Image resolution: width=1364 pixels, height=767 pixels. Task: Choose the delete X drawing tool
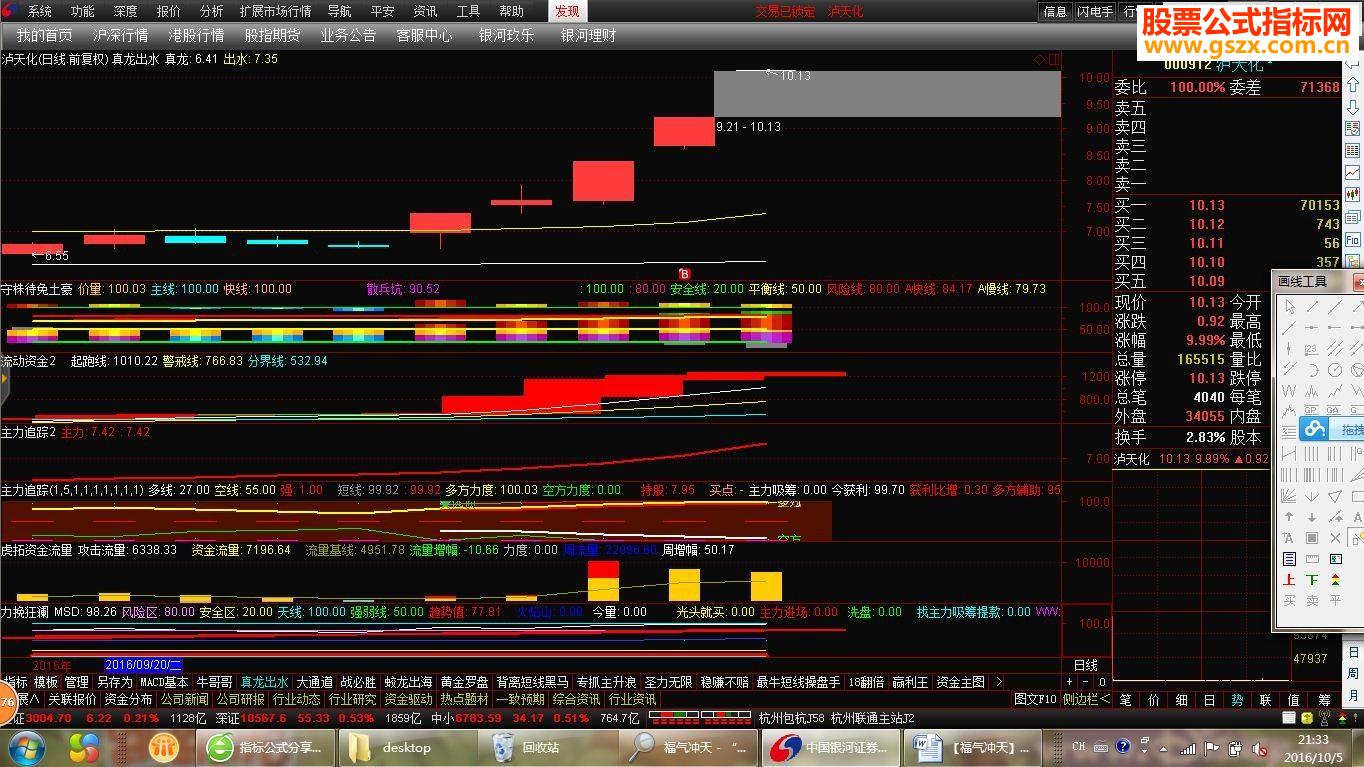[1335, 537]
